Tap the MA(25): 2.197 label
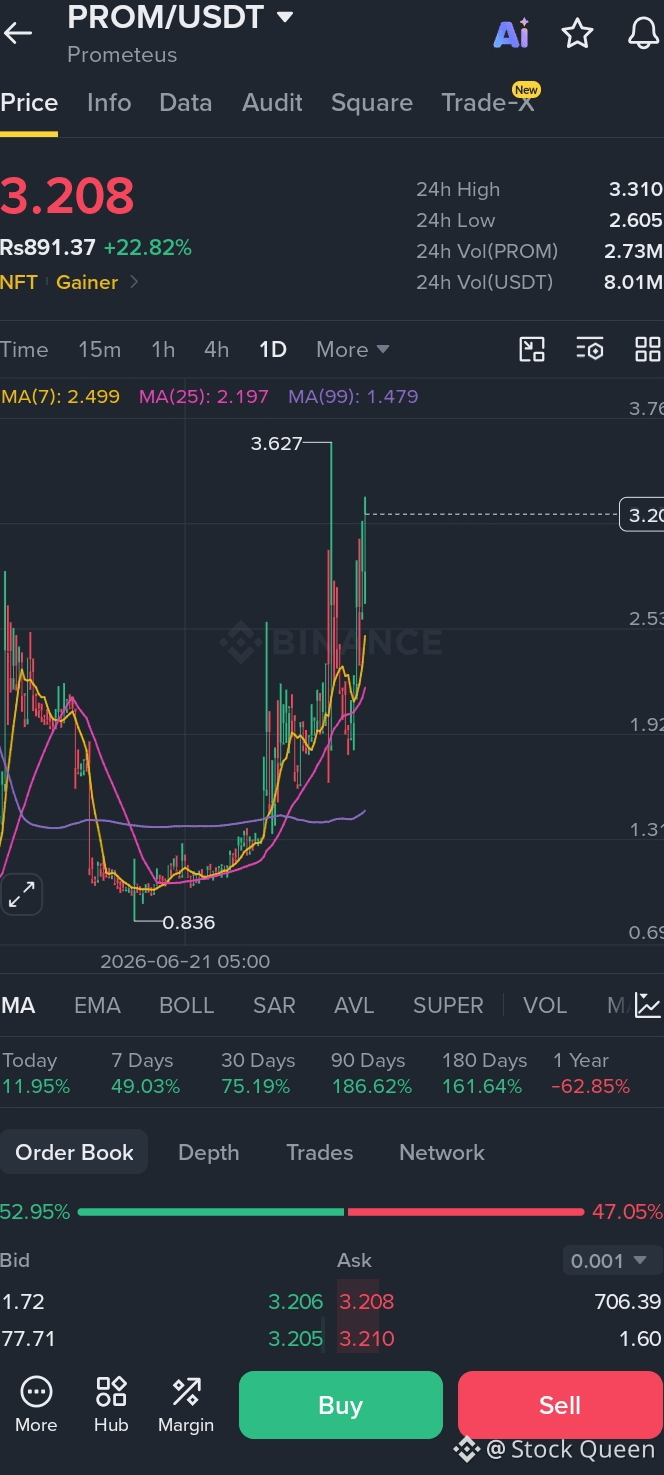The height and width of the screenshot is (1475, 664). pyautogui.click(x=204, y=396)
